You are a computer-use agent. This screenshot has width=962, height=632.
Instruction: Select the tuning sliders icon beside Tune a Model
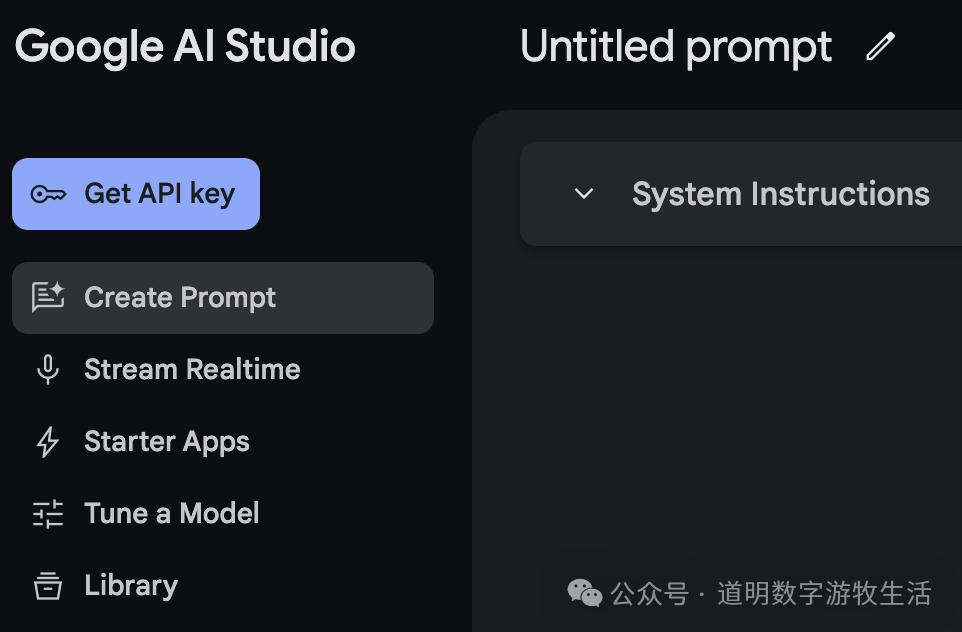tap(48, 513)
